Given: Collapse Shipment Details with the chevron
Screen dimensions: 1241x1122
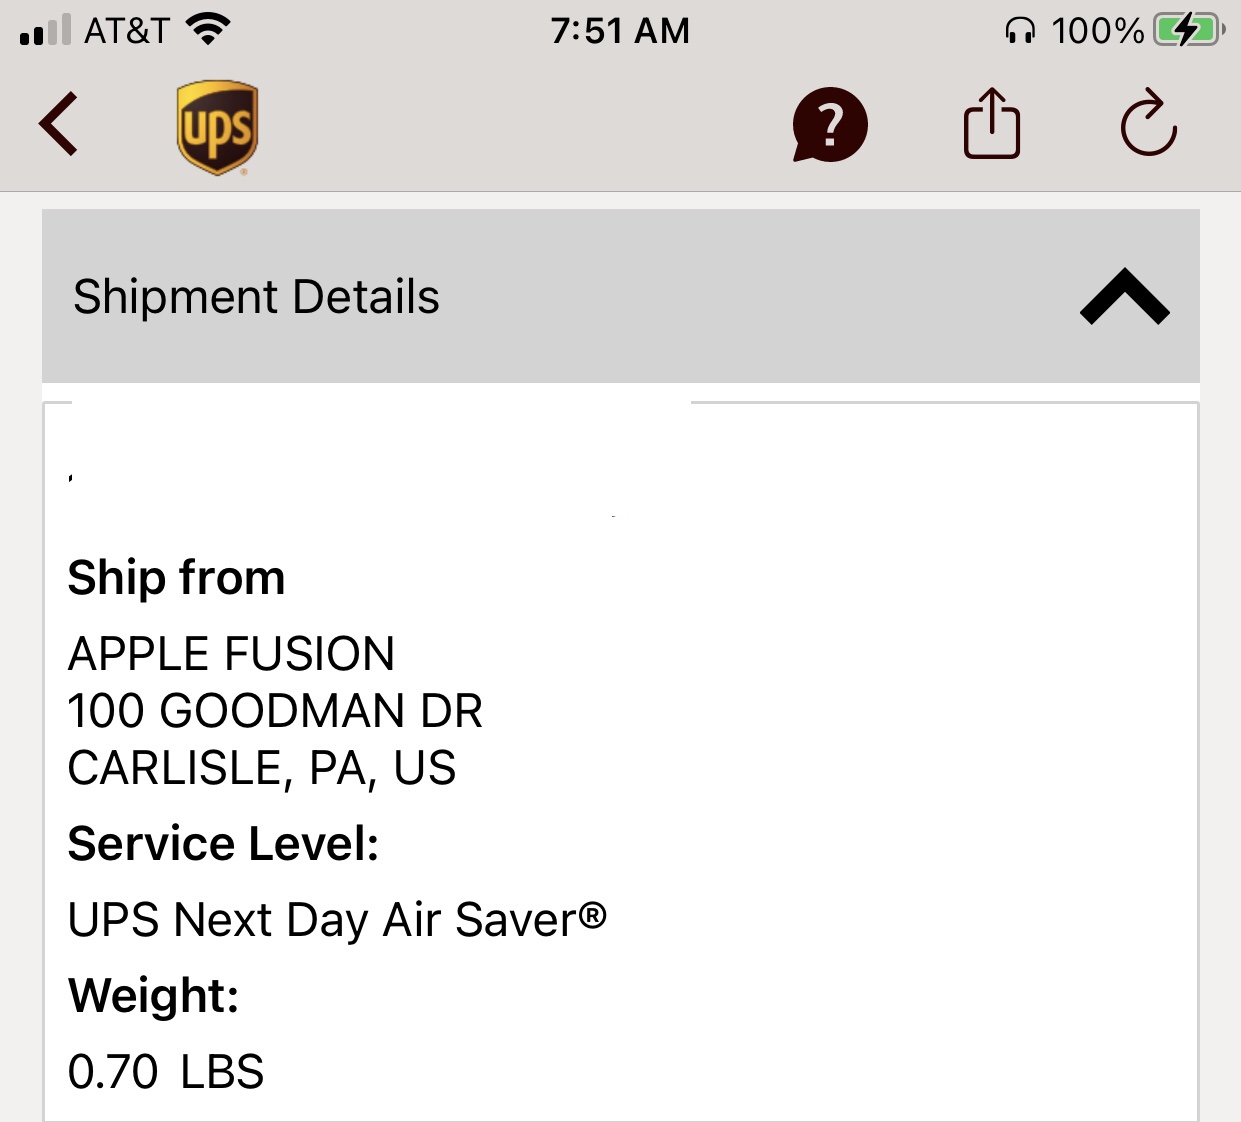Looking at the screenshot, I should (x=1124, y=297).
